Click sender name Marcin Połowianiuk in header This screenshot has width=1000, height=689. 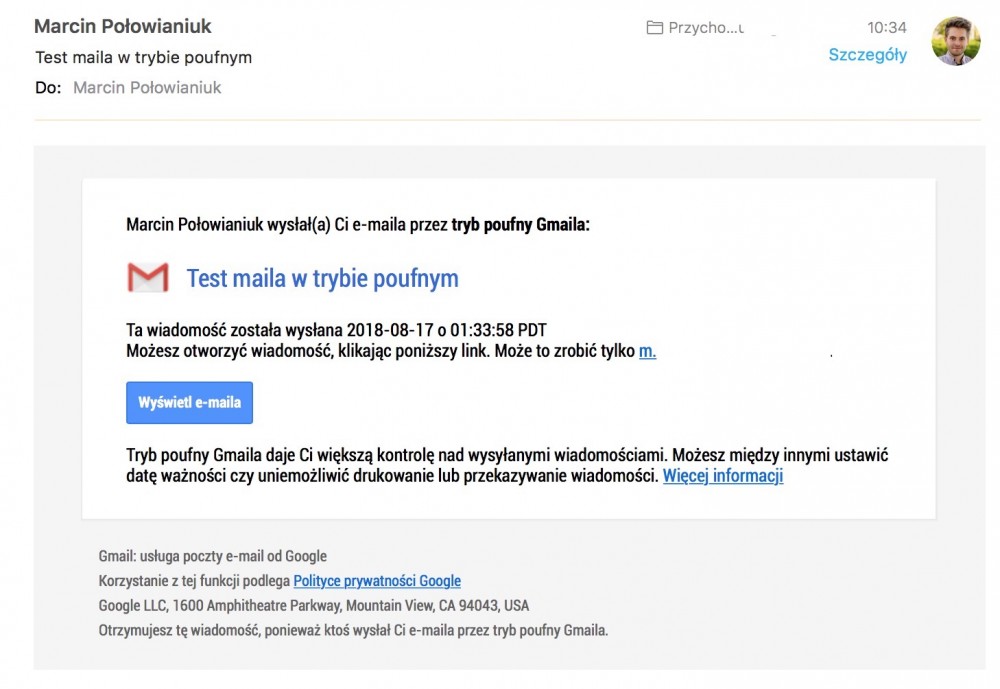[122, 26]
